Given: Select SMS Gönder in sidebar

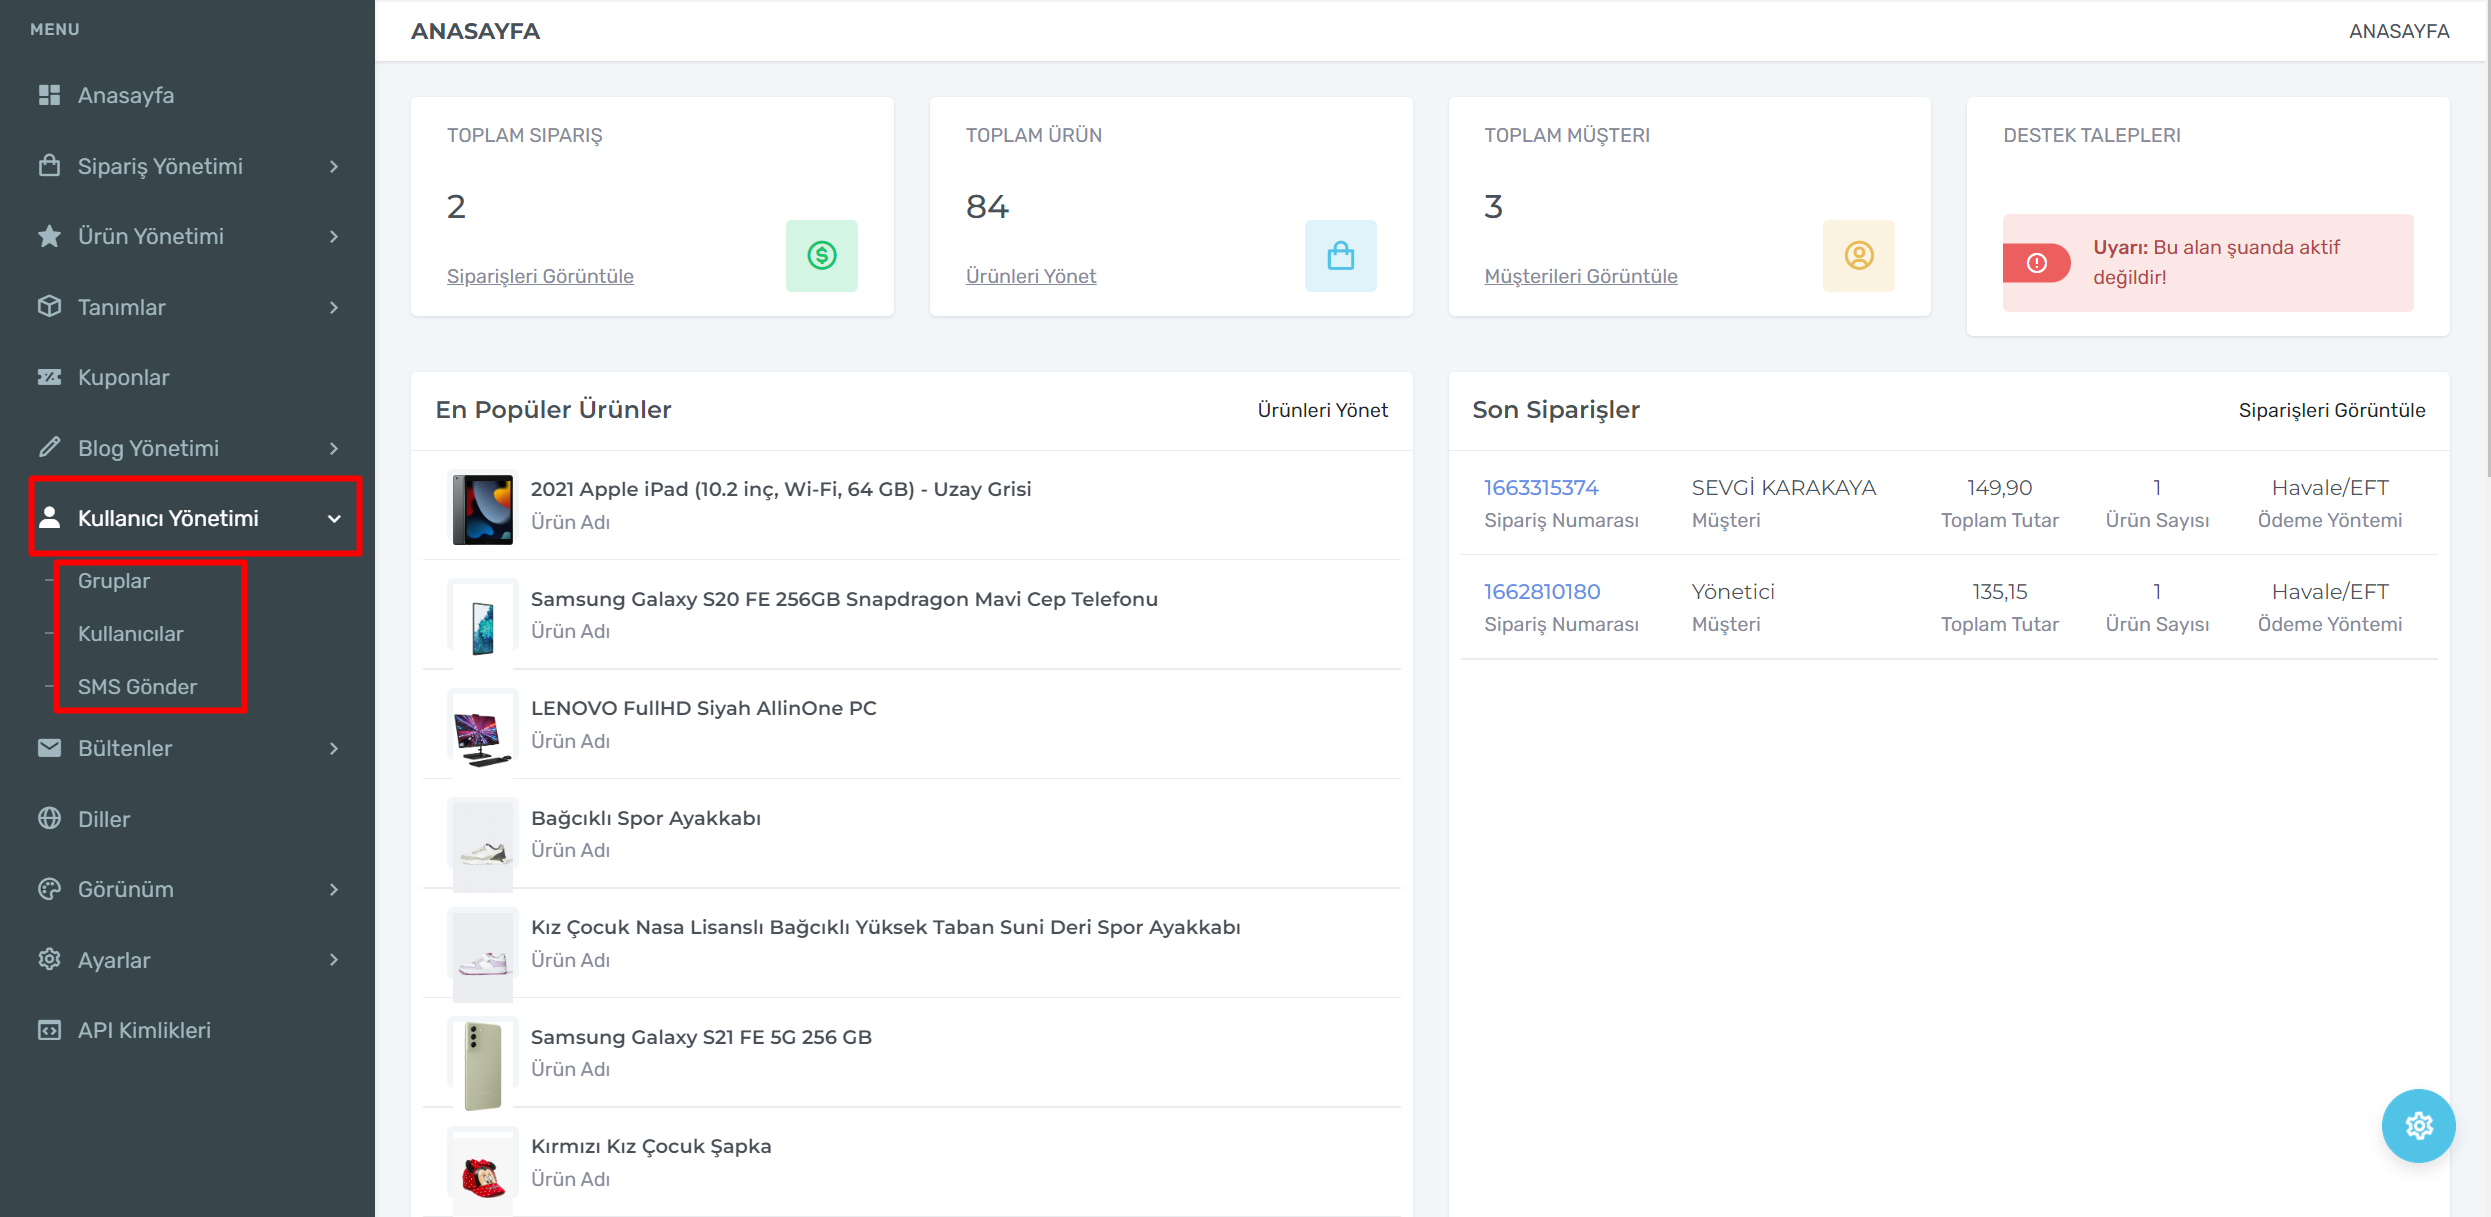Looking at the screenshot, I should [137, 687].
